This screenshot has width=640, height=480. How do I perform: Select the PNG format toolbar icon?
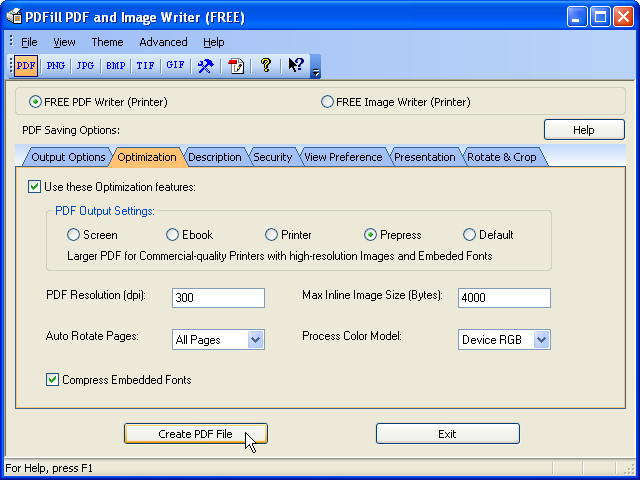click(x=56, y=66)
